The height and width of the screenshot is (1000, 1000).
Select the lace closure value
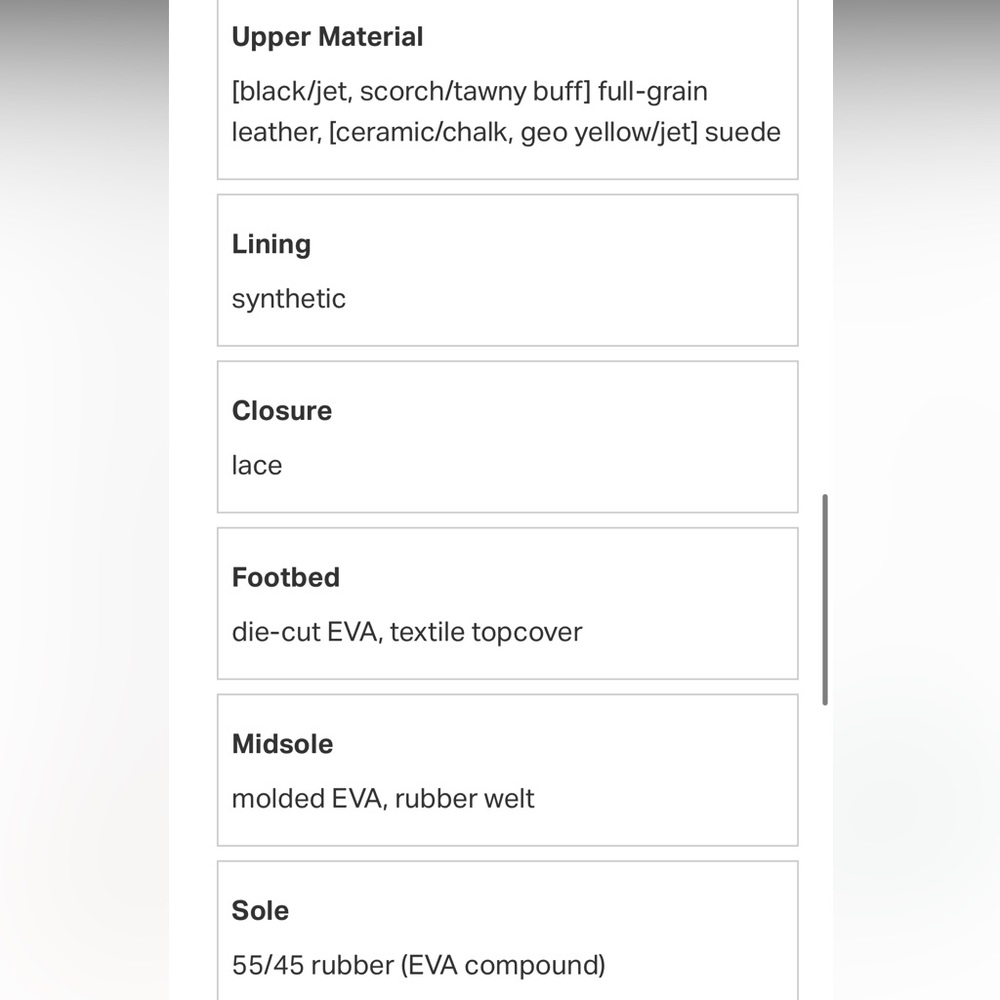257,466
